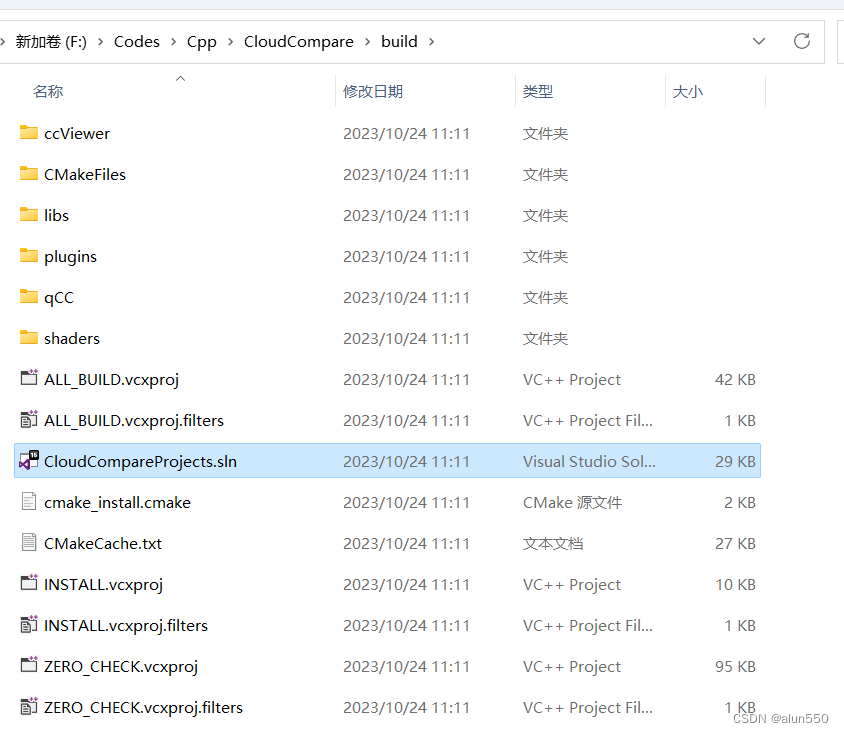Select ZERO_CHECK.vcxproj.filters file name
This screenshot has width=844, height=733.
click(x=143, y=707)
